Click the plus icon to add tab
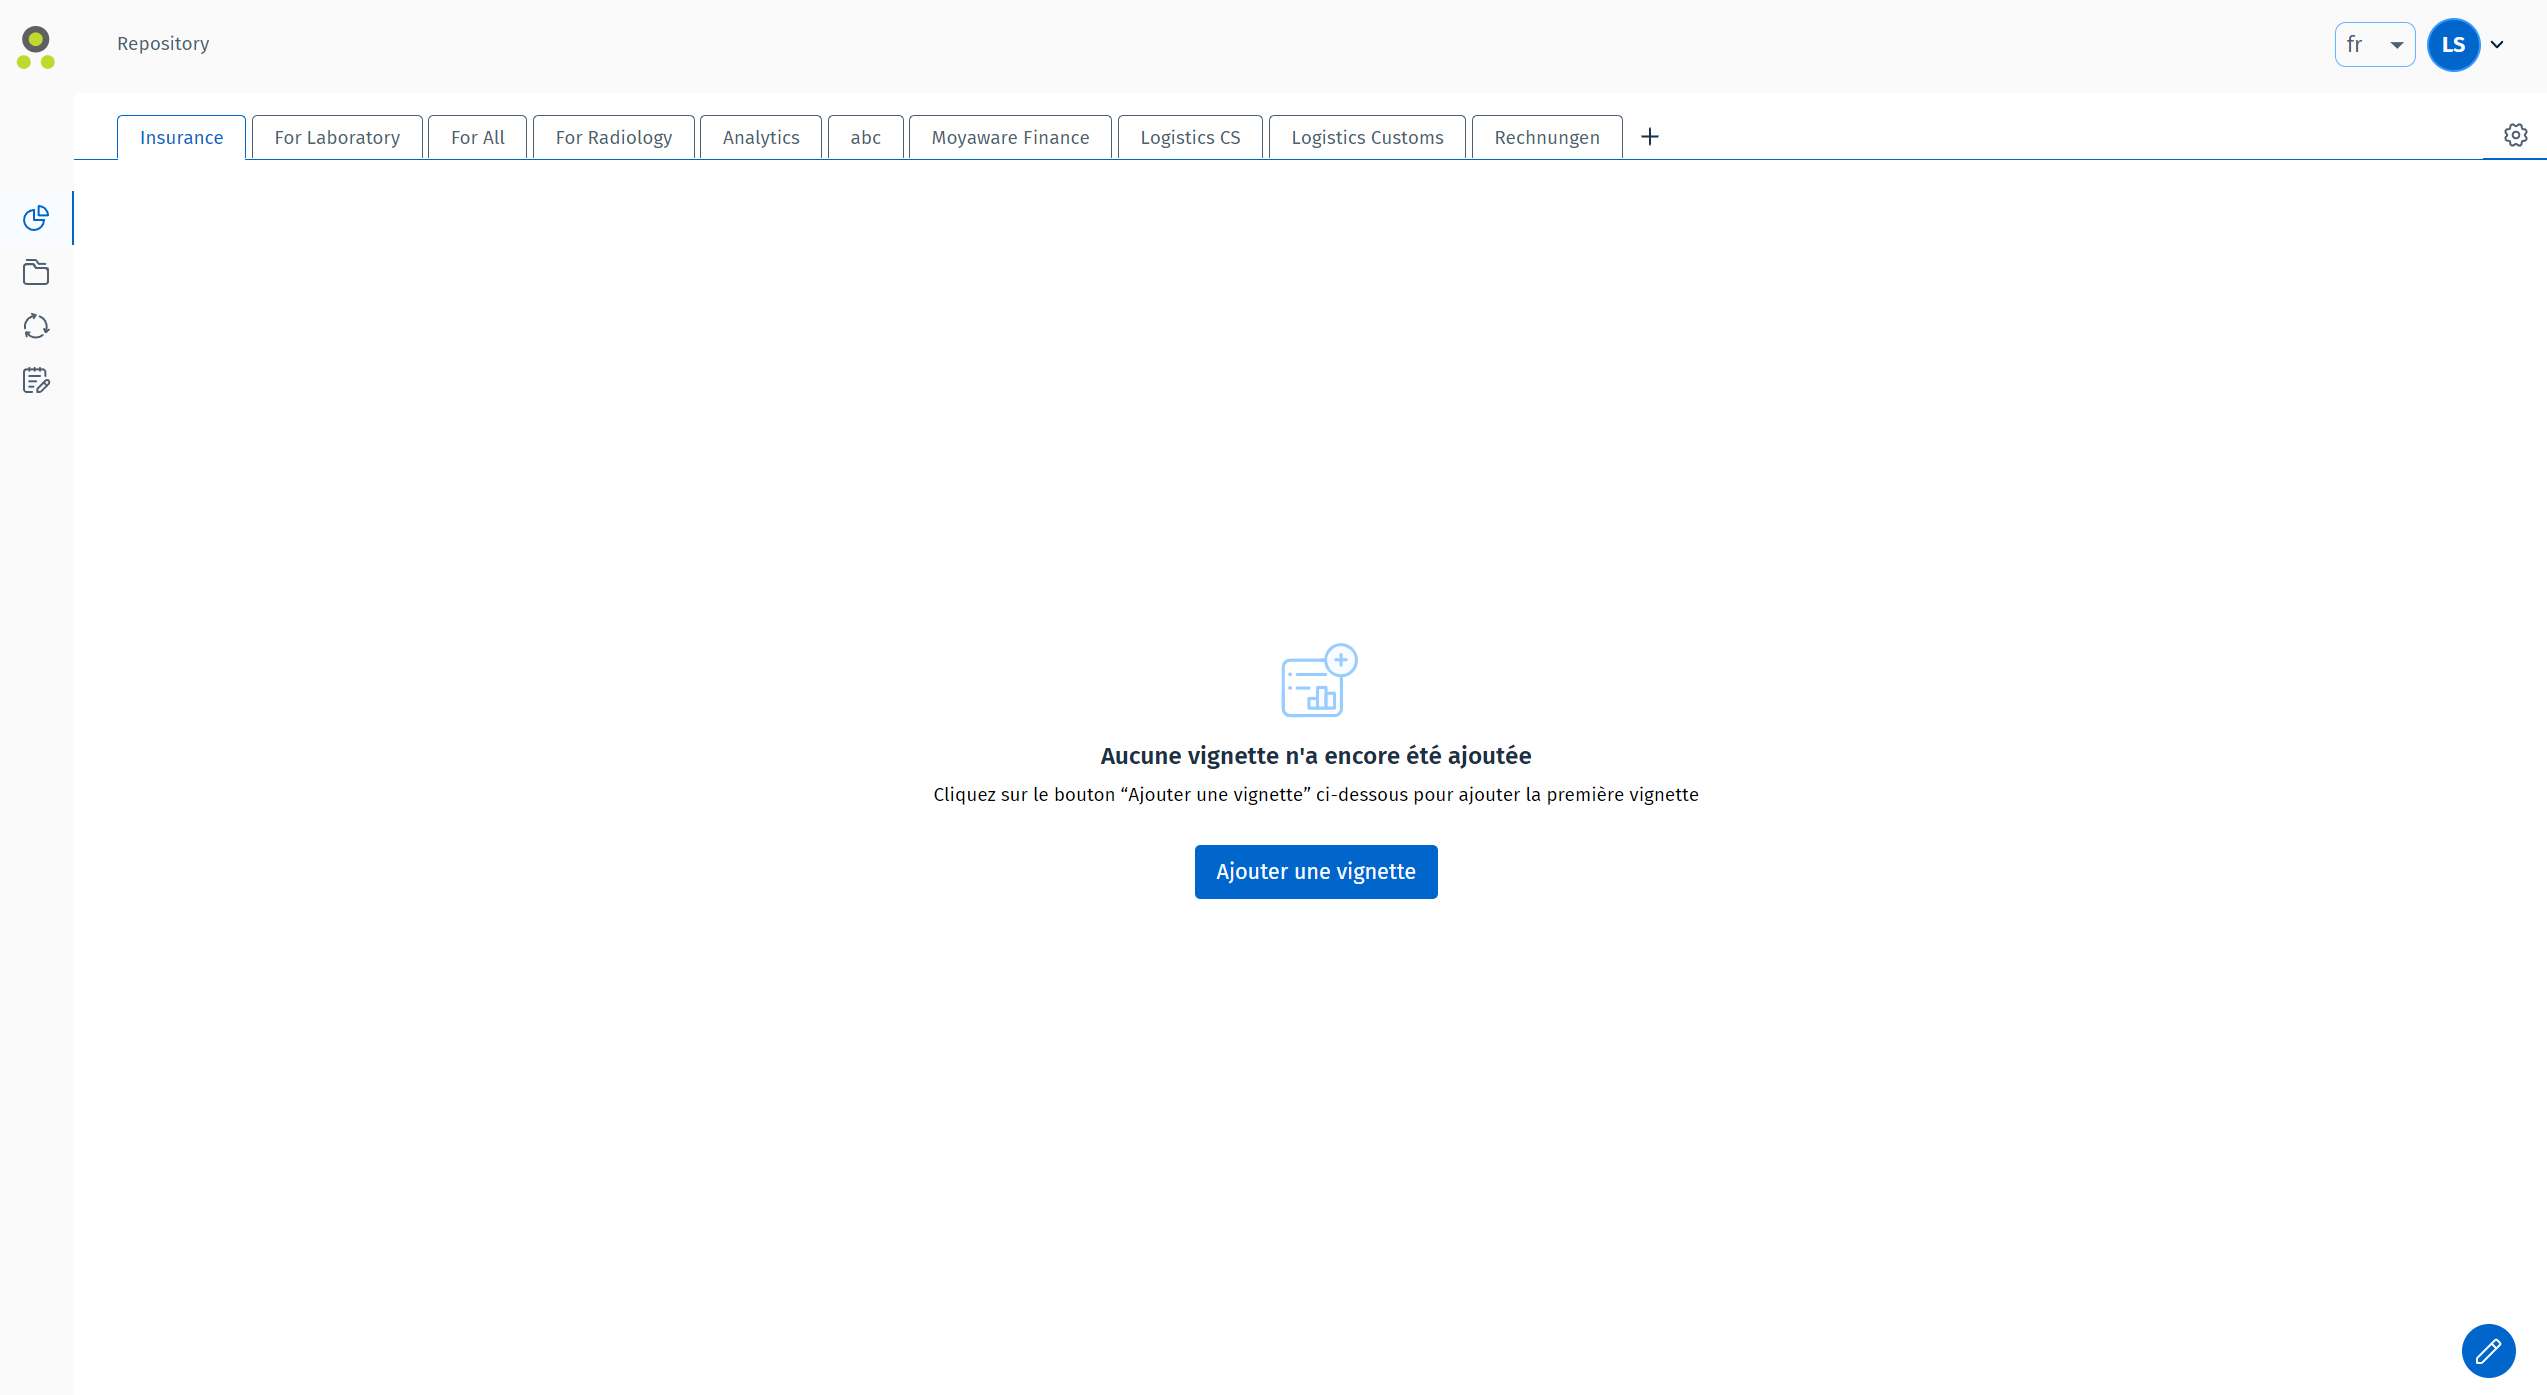This screenshot has height=1395, width=2547. click(x=1650, y=137)
